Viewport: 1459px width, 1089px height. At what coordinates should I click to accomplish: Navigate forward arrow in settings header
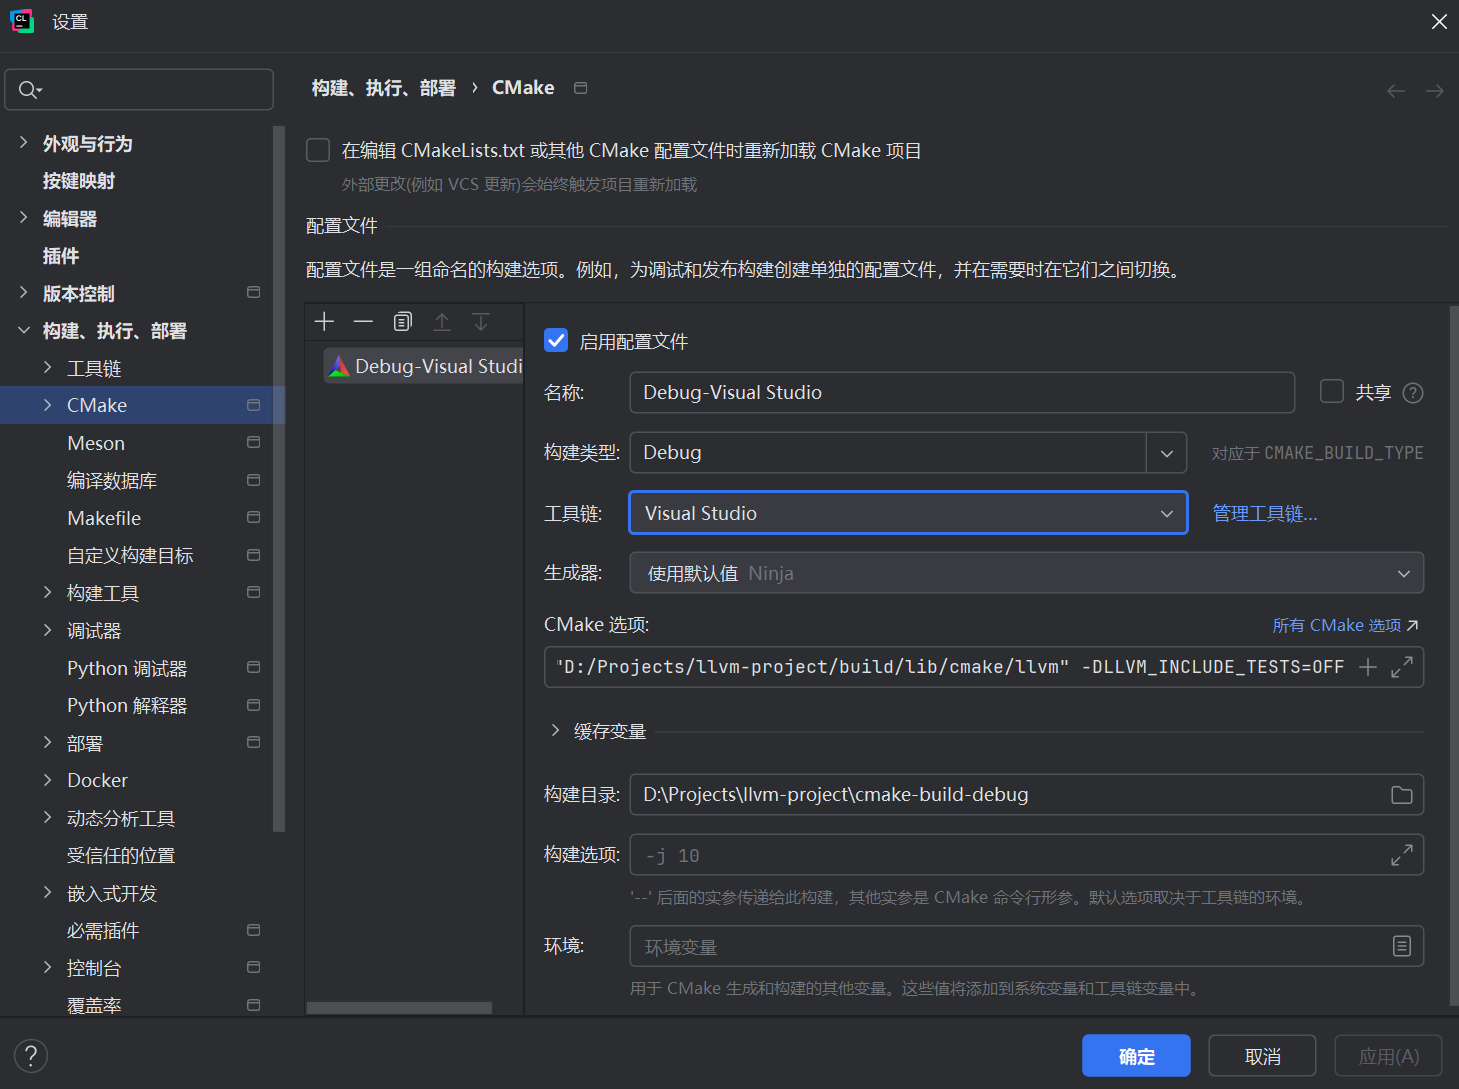(x=1434, y=91)
